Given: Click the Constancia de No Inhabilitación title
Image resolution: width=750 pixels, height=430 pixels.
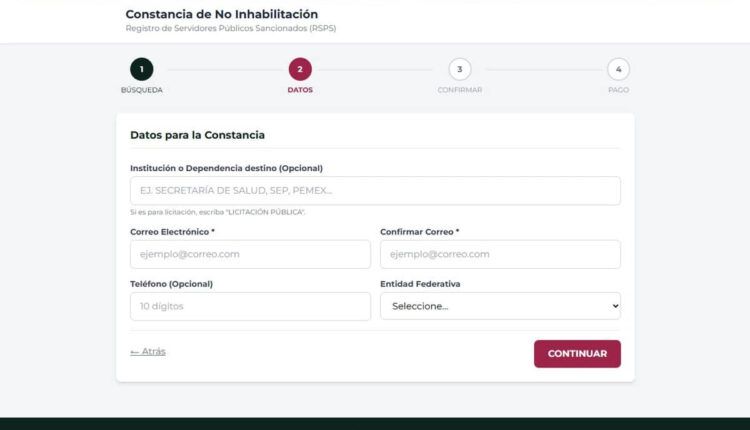Looking at the screenshot, I should tap(221, 14).
